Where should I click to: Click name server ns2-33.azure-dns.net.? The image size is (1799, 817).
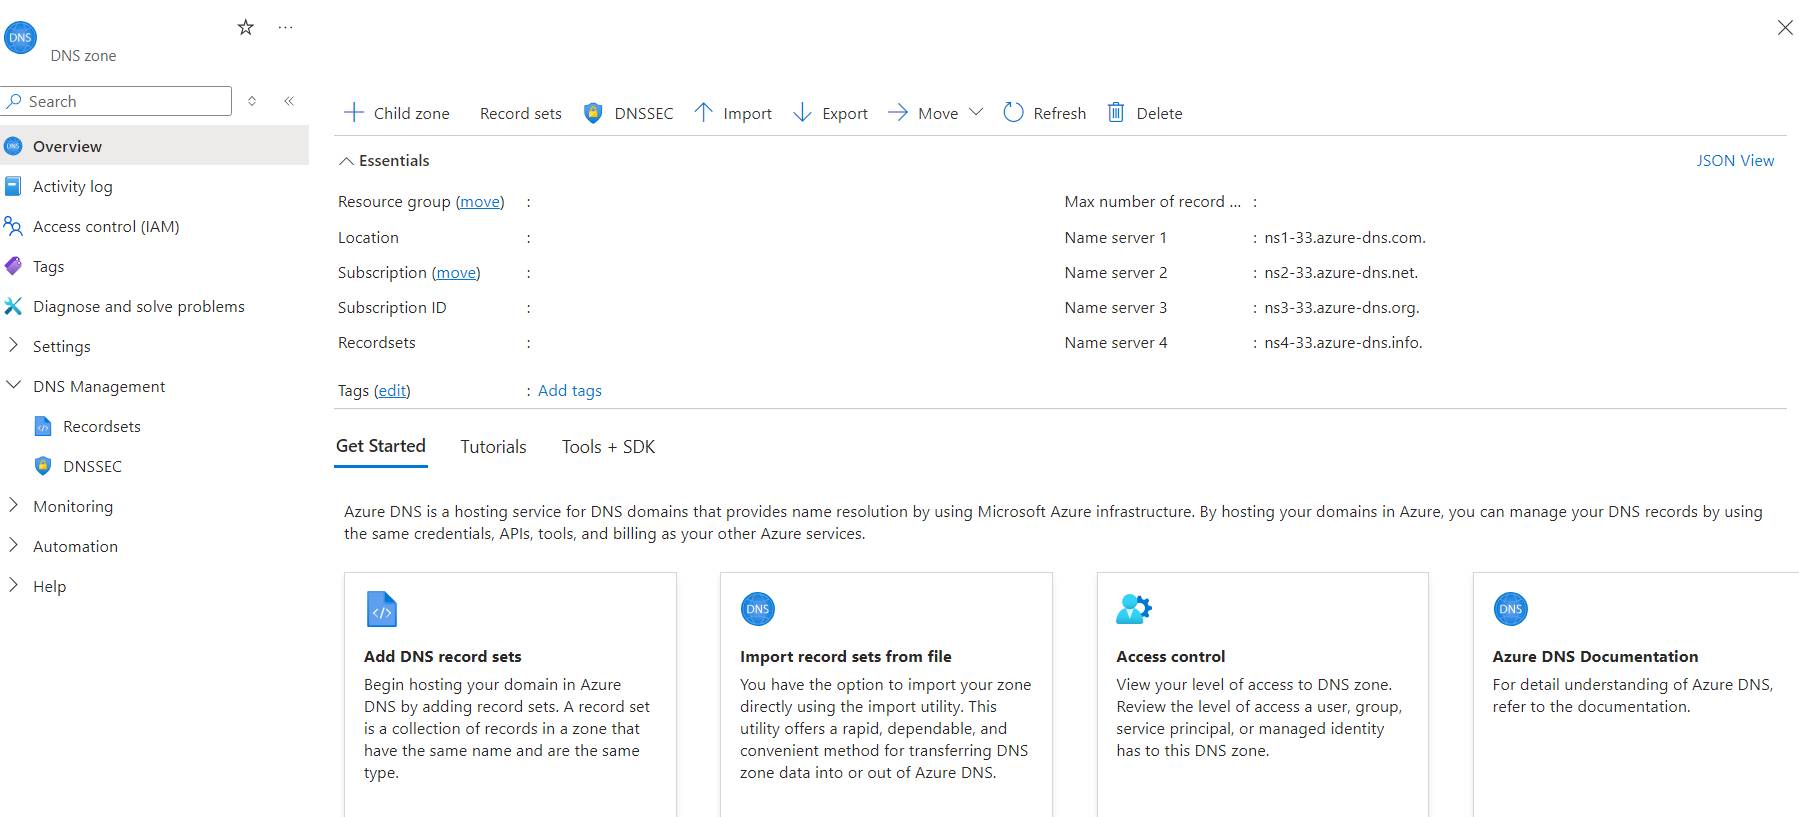point(1341,272)
